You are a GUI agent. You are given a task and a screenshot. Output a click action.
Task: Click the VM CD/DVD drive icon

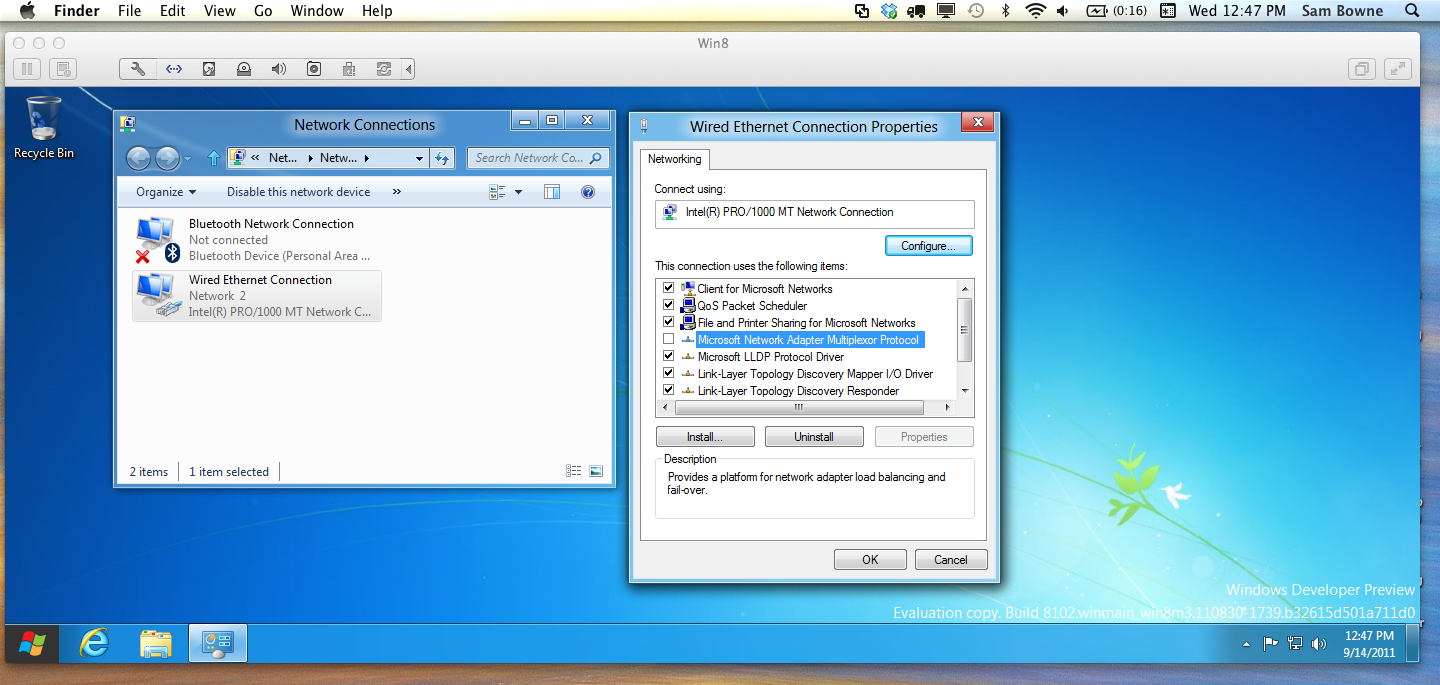click(x=244, y=69)
